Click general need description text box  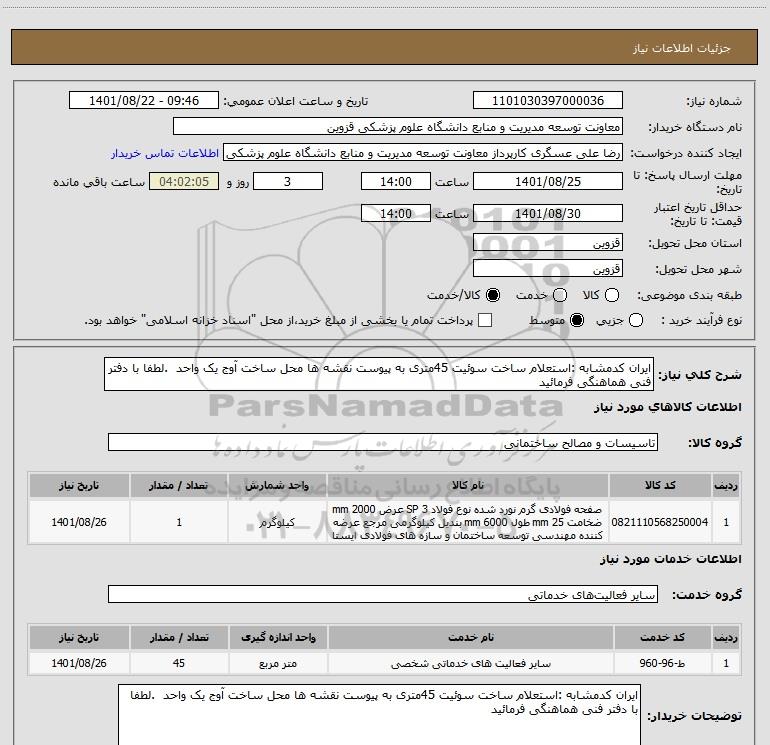pyautogui.click(x=379, y=375)
